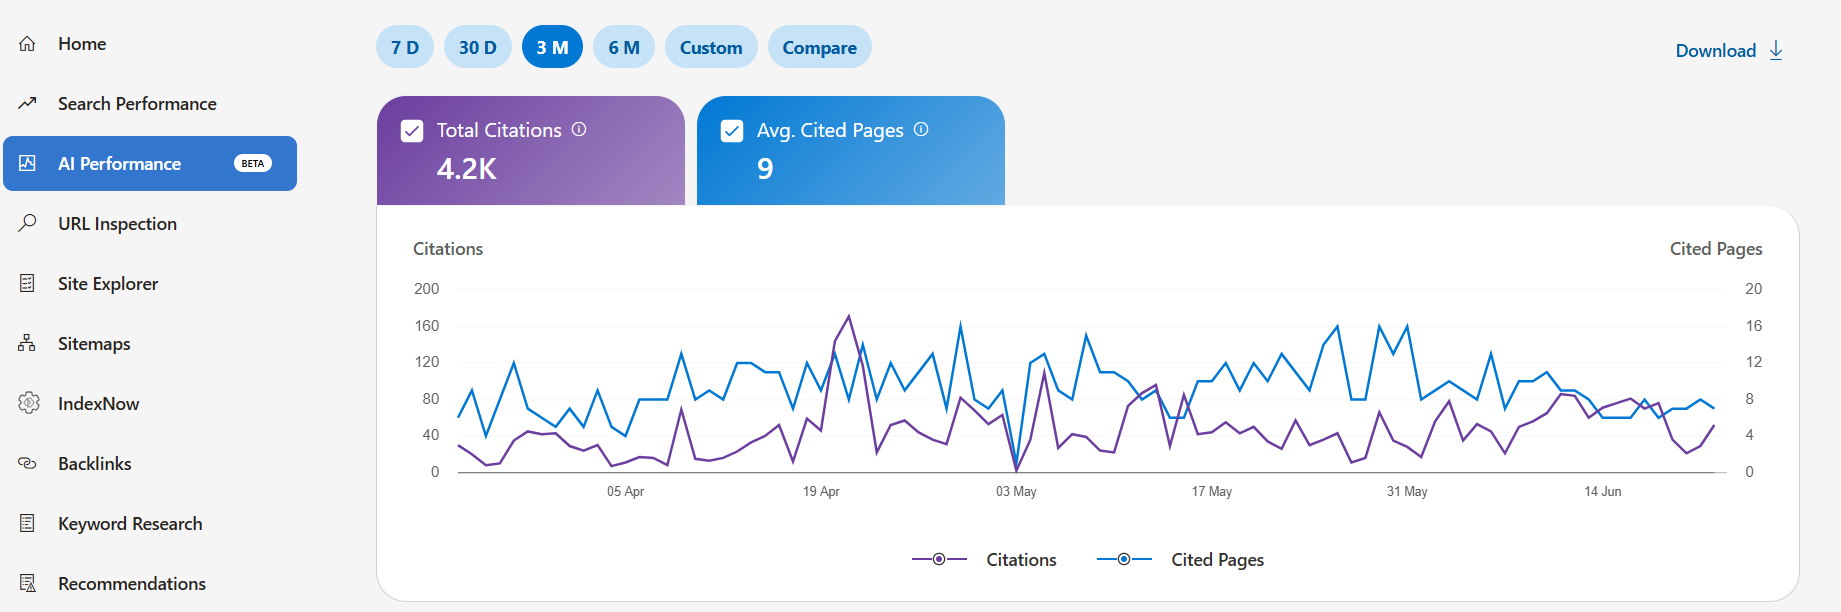The image size is (1841, 612).
Task: Switch to the 6 M time range
Action: pyautogui.click(x=624, y=47)
